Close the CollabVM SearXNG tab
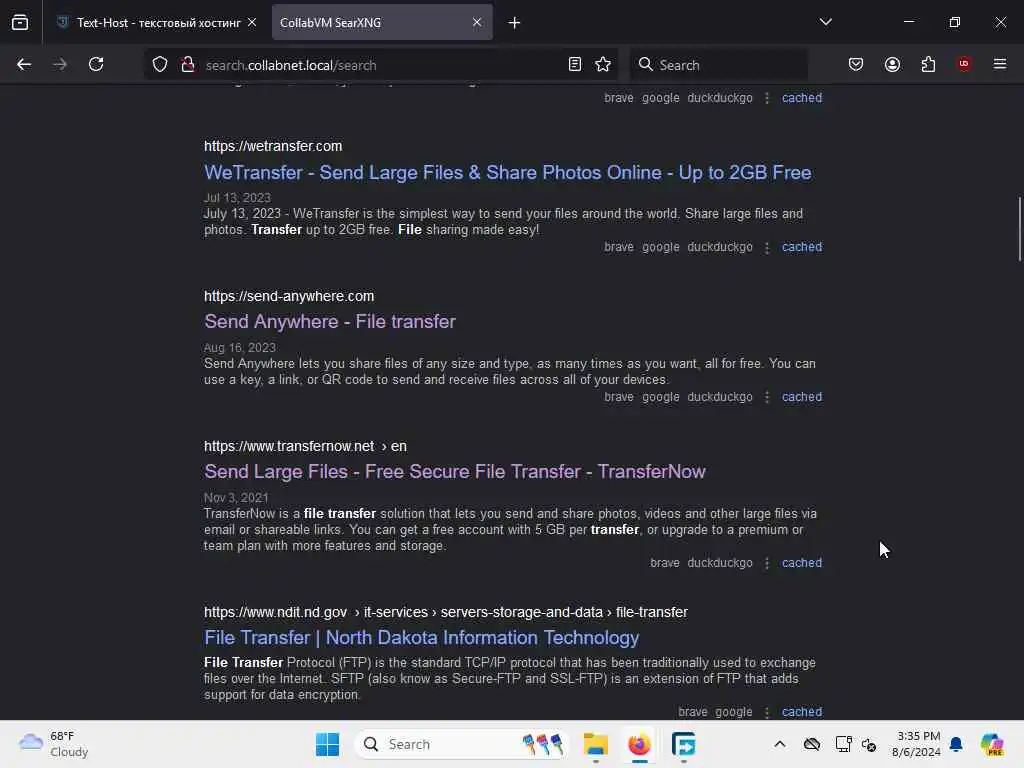Screen dimensions: 1024x768 [x=477, y=22]
